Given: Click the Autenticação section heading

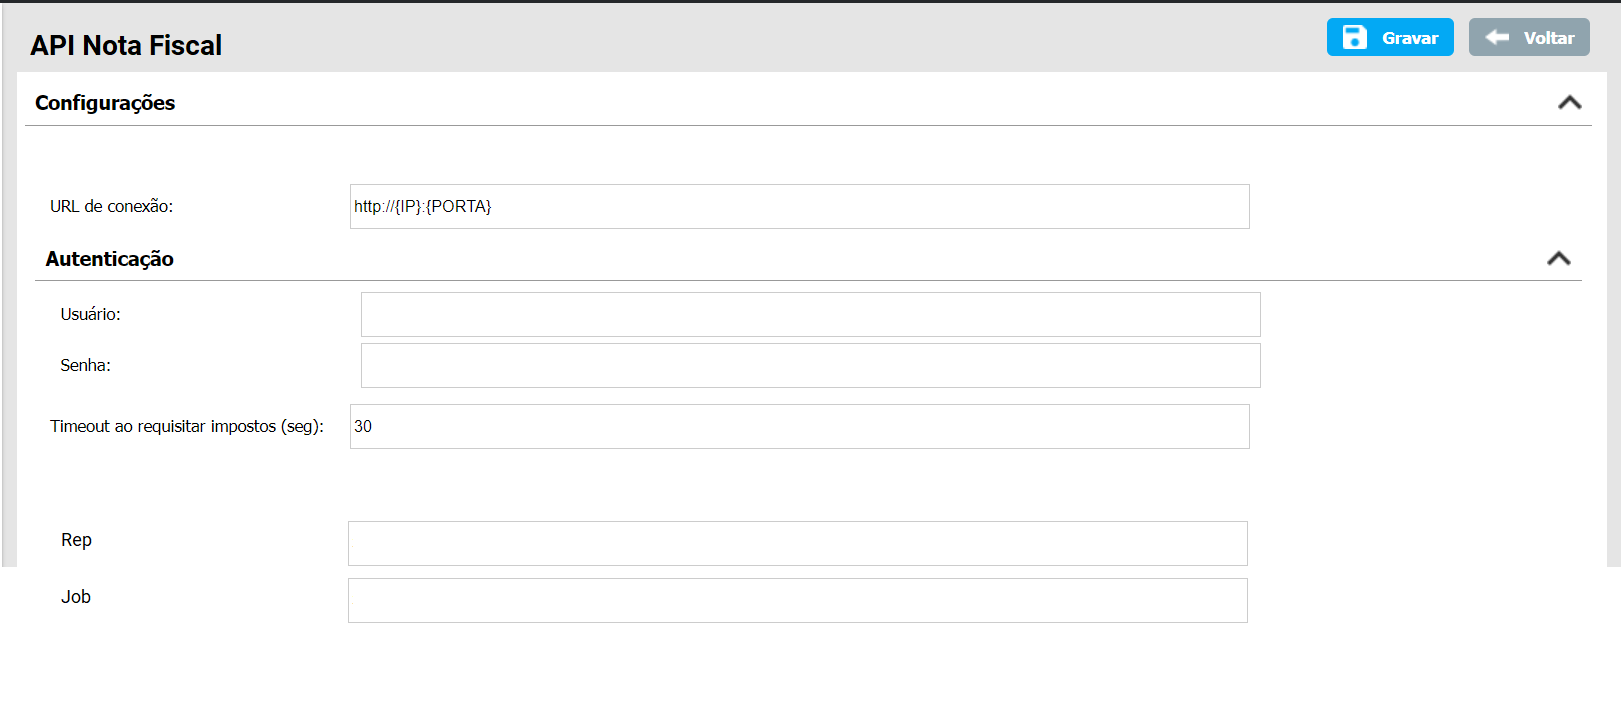Looking at the screenshot, I should coord(110,259).
